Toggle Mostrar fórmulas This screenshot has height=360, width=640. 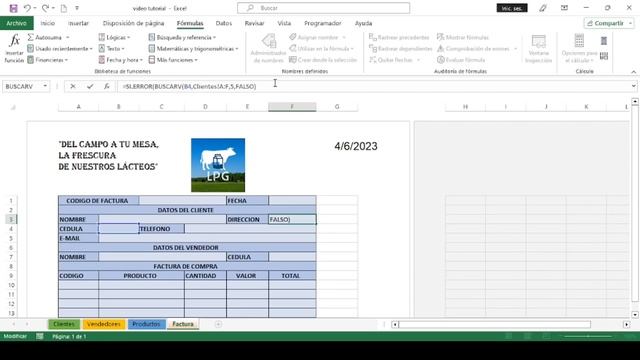pos(462,37)
